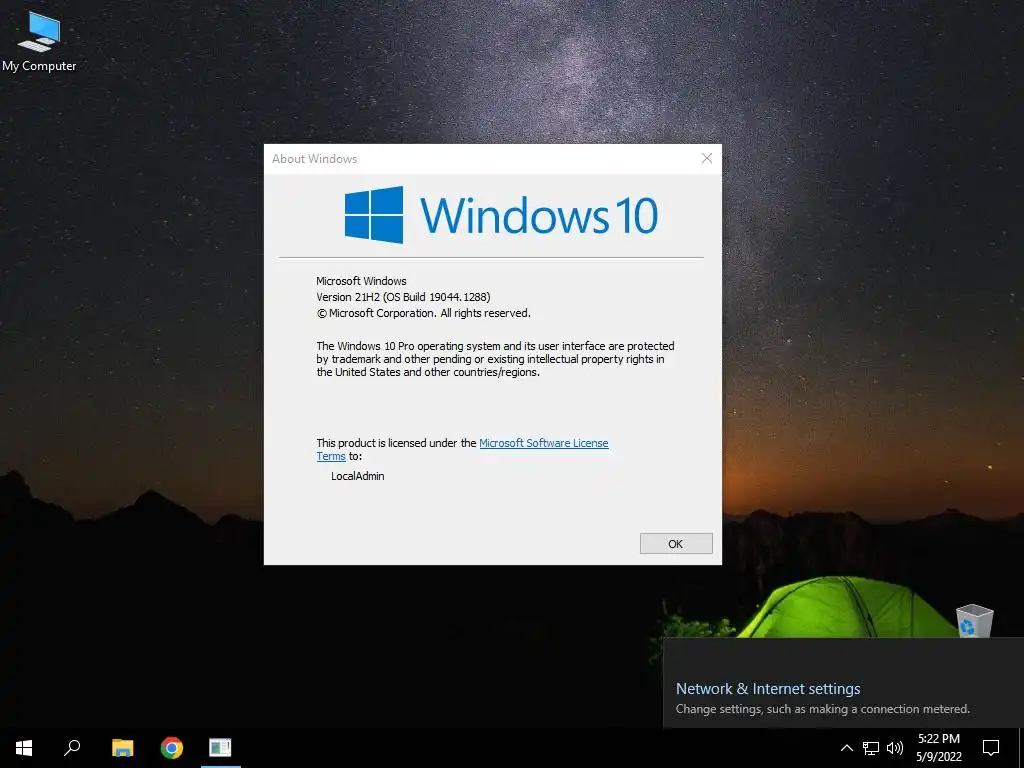Click the connection metered description text
This screenshot has width=1024, height=768.
(x=823, y=709)
